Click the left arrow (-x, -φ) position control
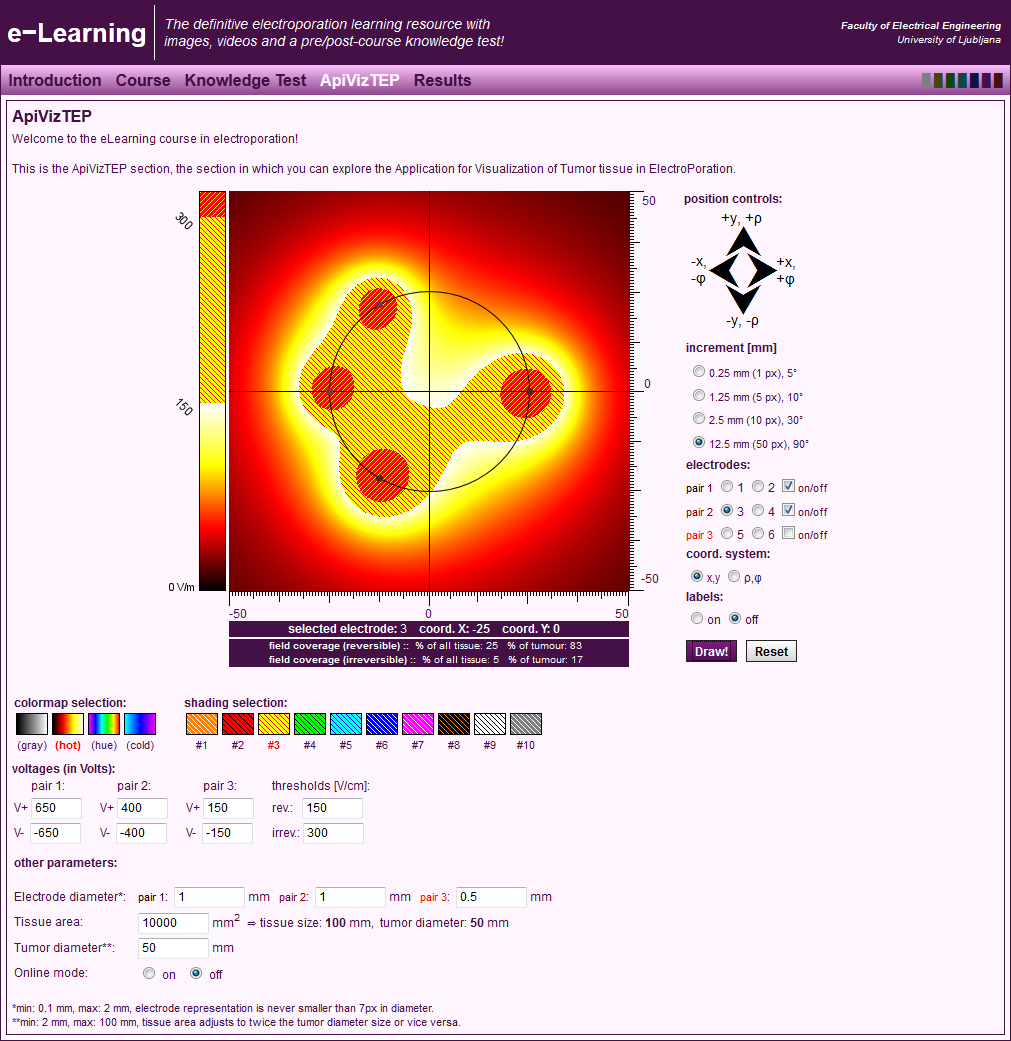Image resolution: width=1011 pixels, height=1041 pixels. pos(724,270)
